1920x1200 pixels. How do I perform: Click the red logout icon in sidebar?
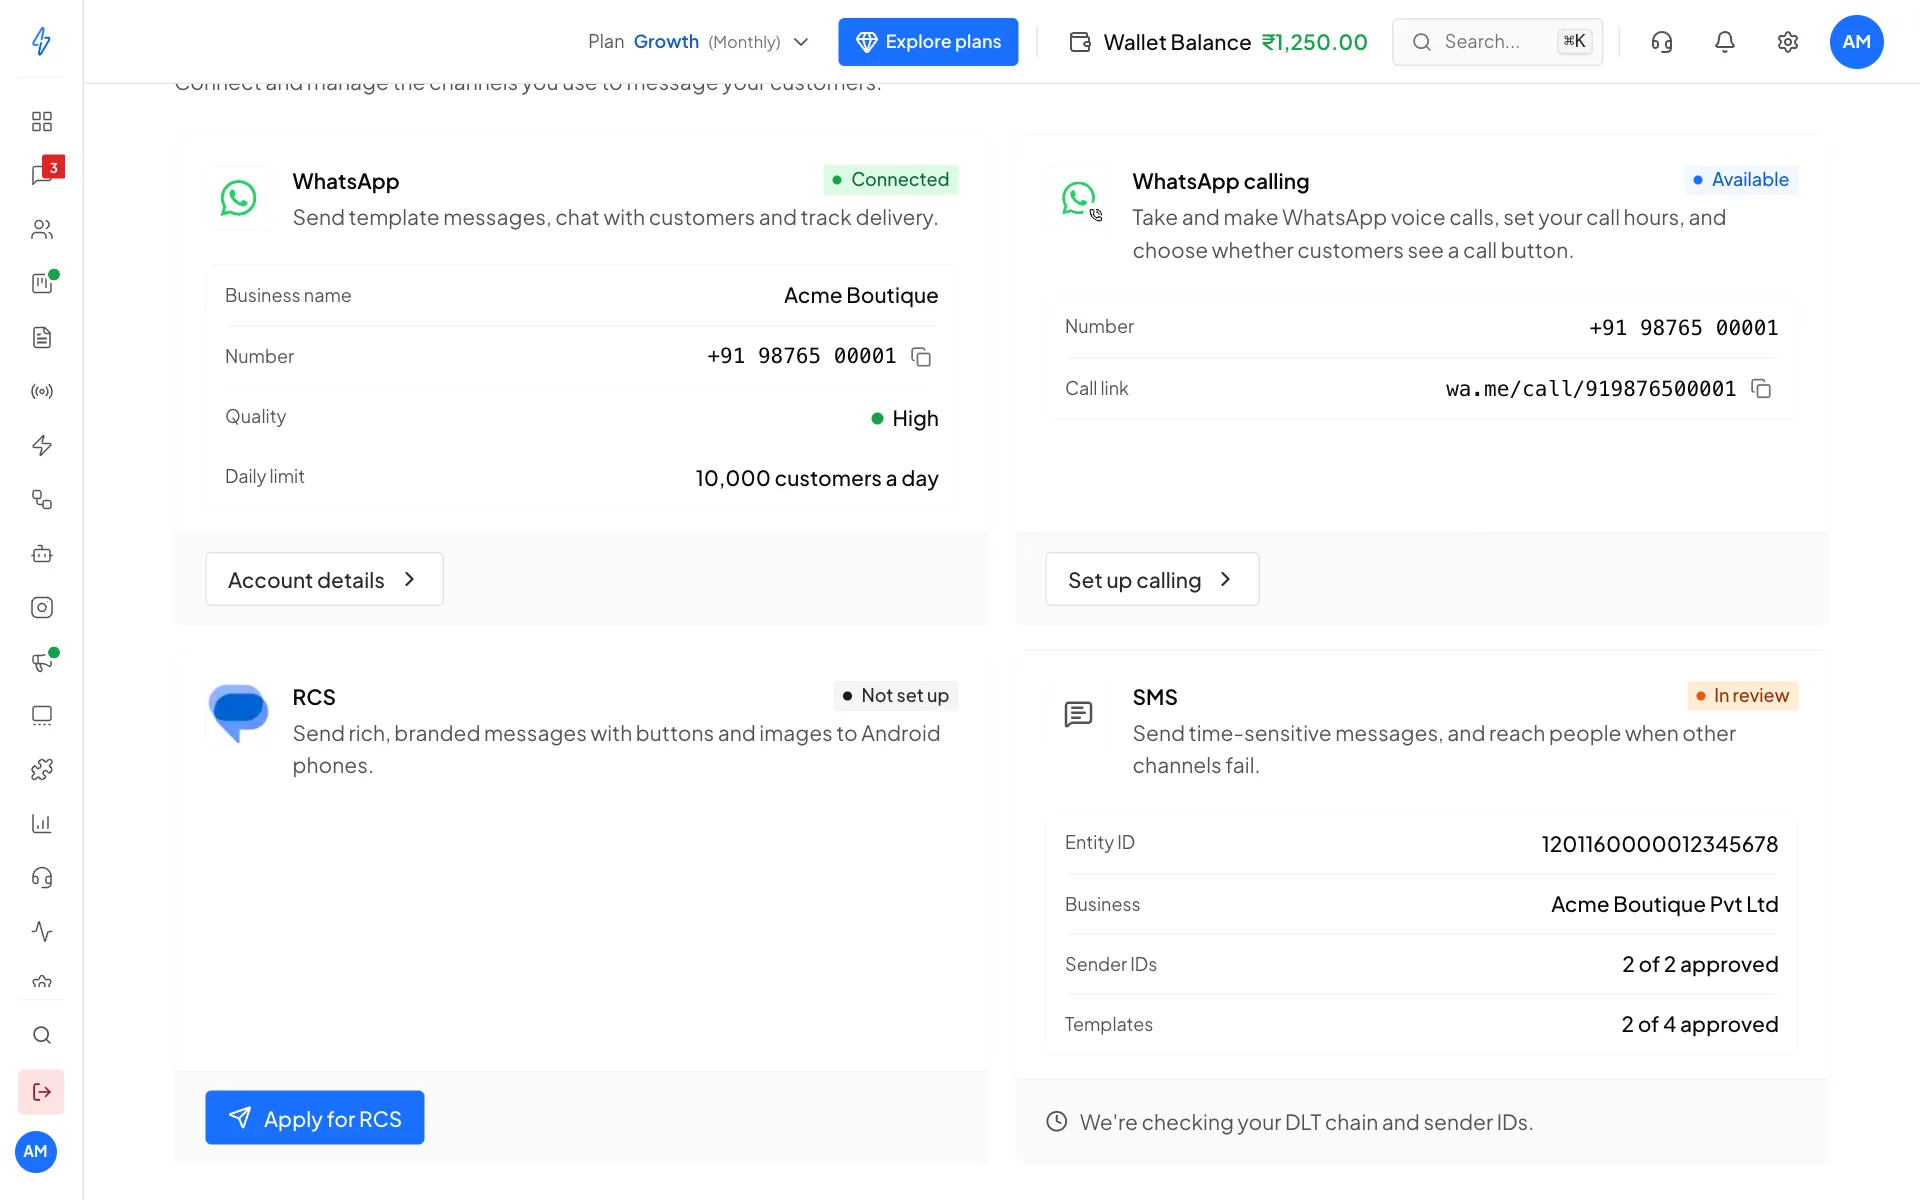[41, 1092]
